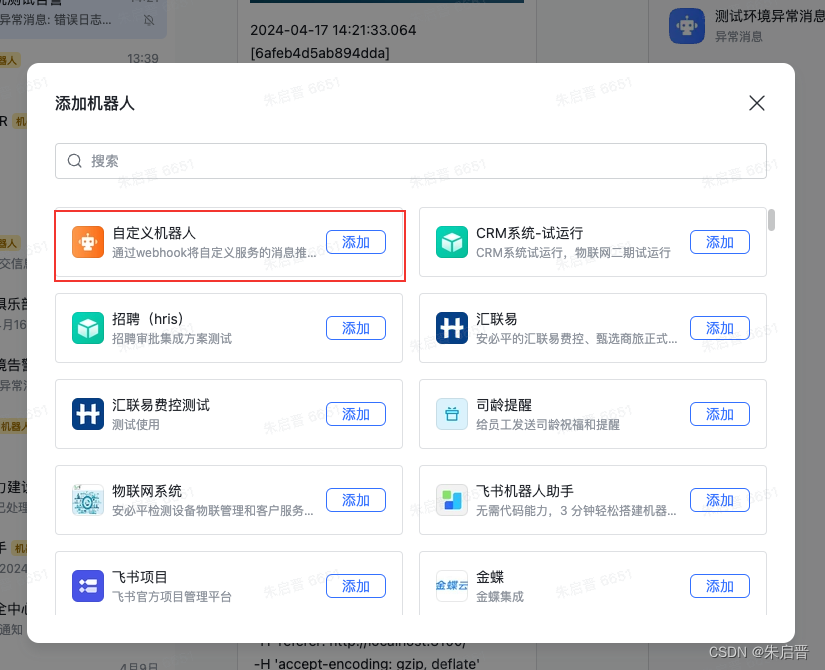
Task: Click the 物联网系统 title text
Action: tap(147, 491)
